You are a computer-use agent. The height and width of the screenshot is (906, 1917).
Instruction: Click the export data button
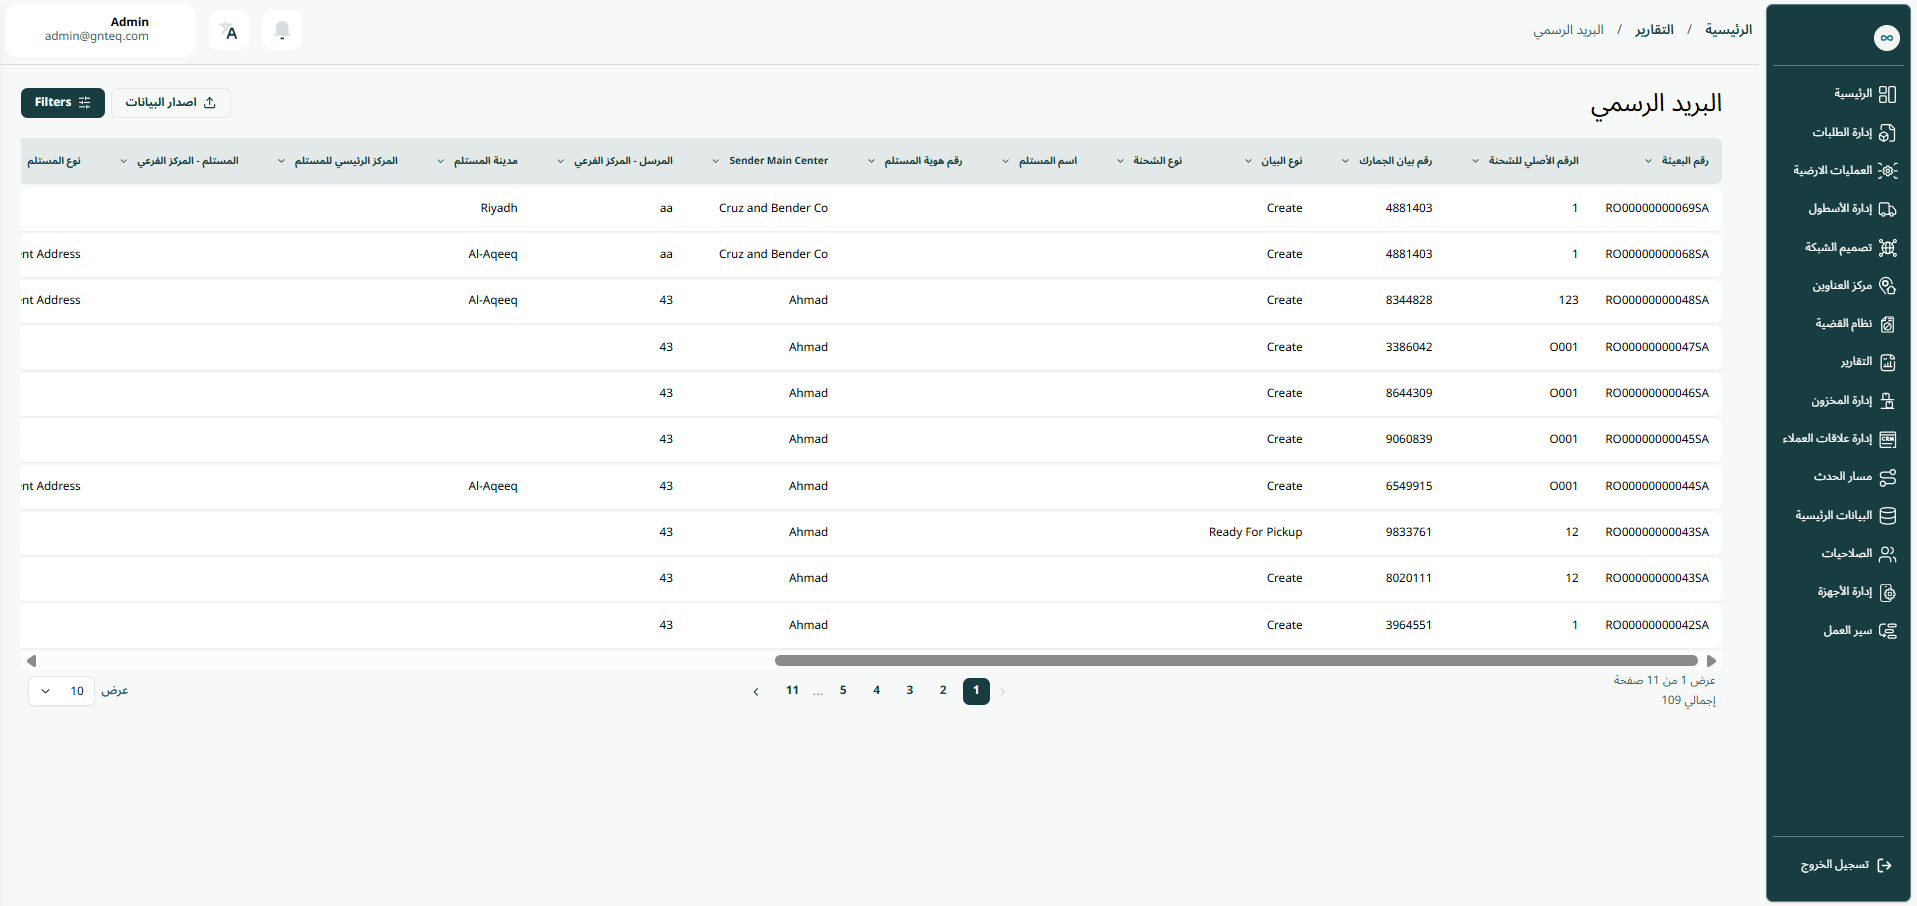(170, 102)
